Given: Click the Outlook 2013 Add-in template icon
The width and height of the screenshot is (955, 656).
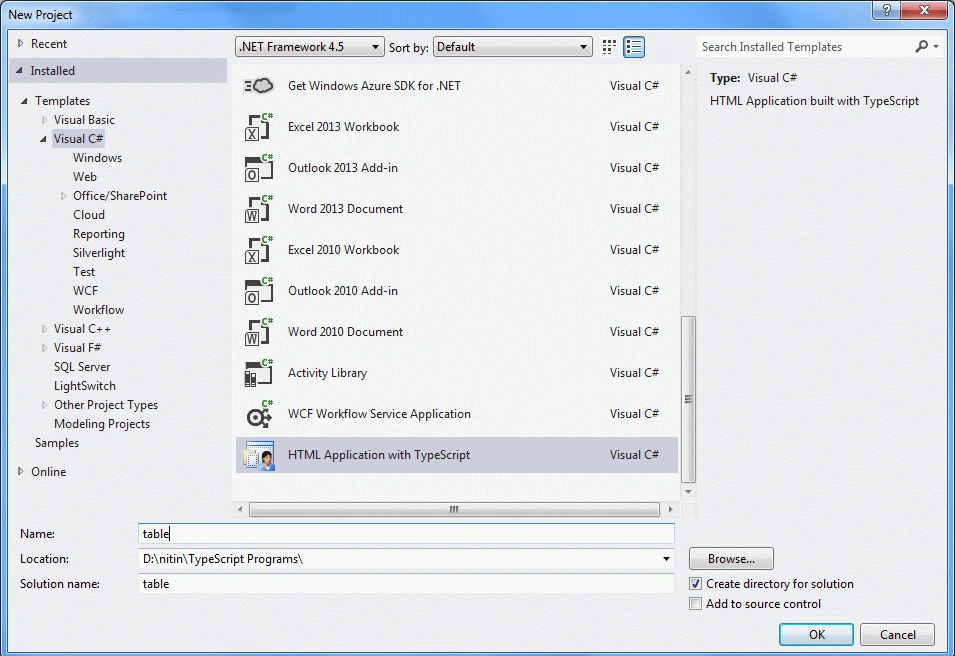Looking at the screenshot, I should 259,168.
